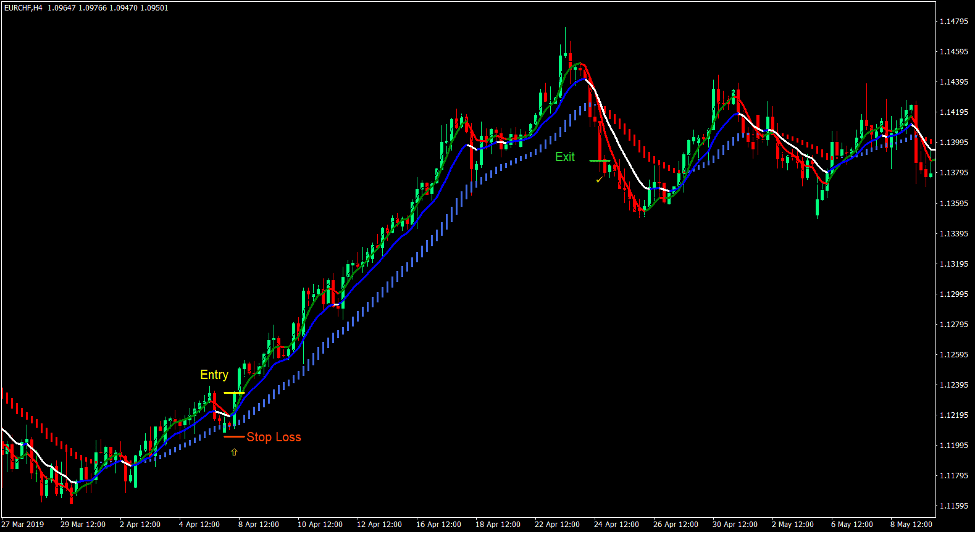Viewport: 977px width, 533px height.
Task: Select the orange Stop Loss level line
Action: click(234, 437)
